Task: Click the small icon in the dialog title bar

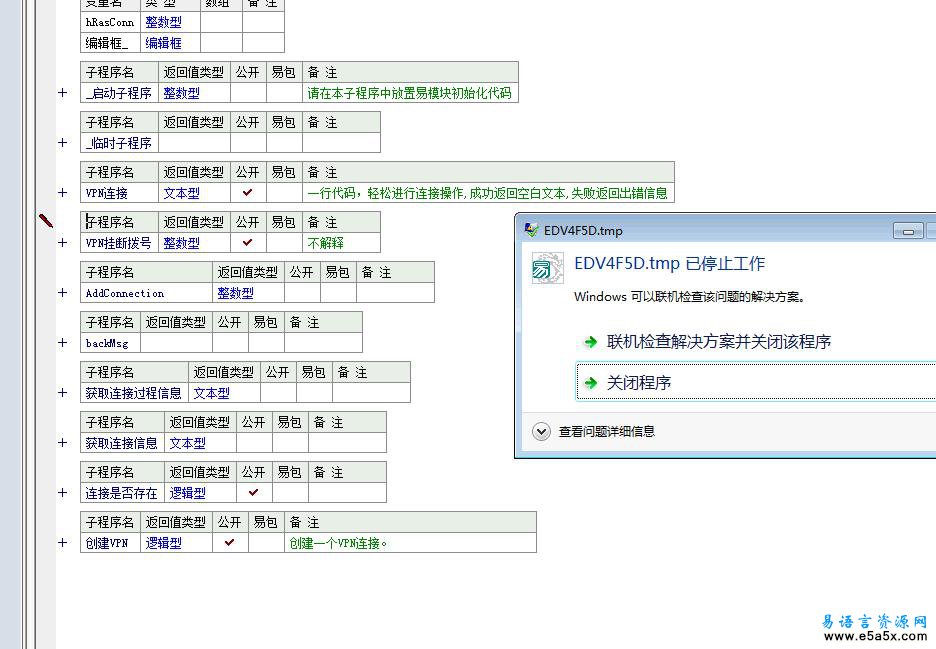Action: 531,230
